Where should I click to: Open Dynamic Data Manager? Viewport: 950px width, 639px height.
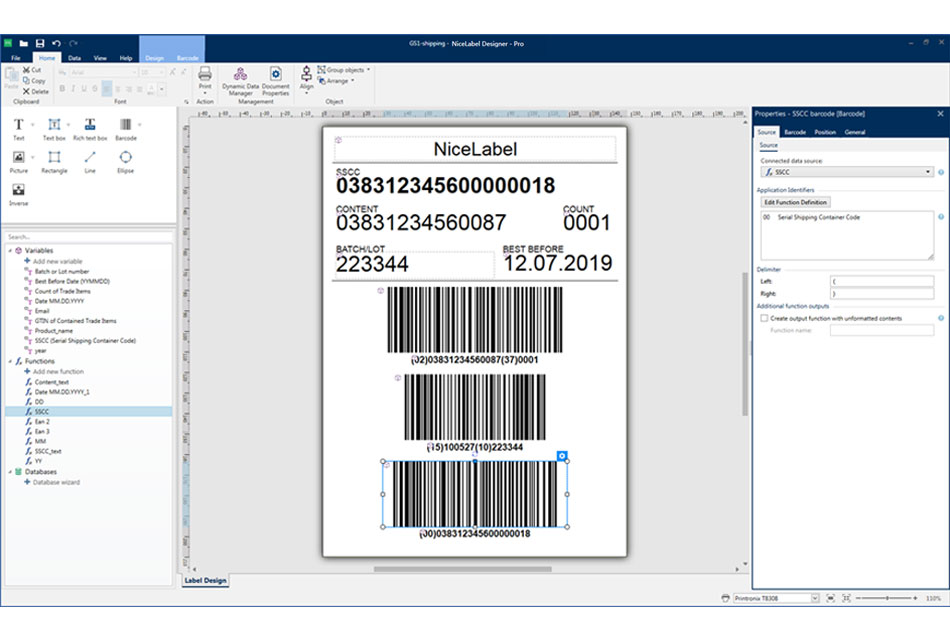coord(241,81)
